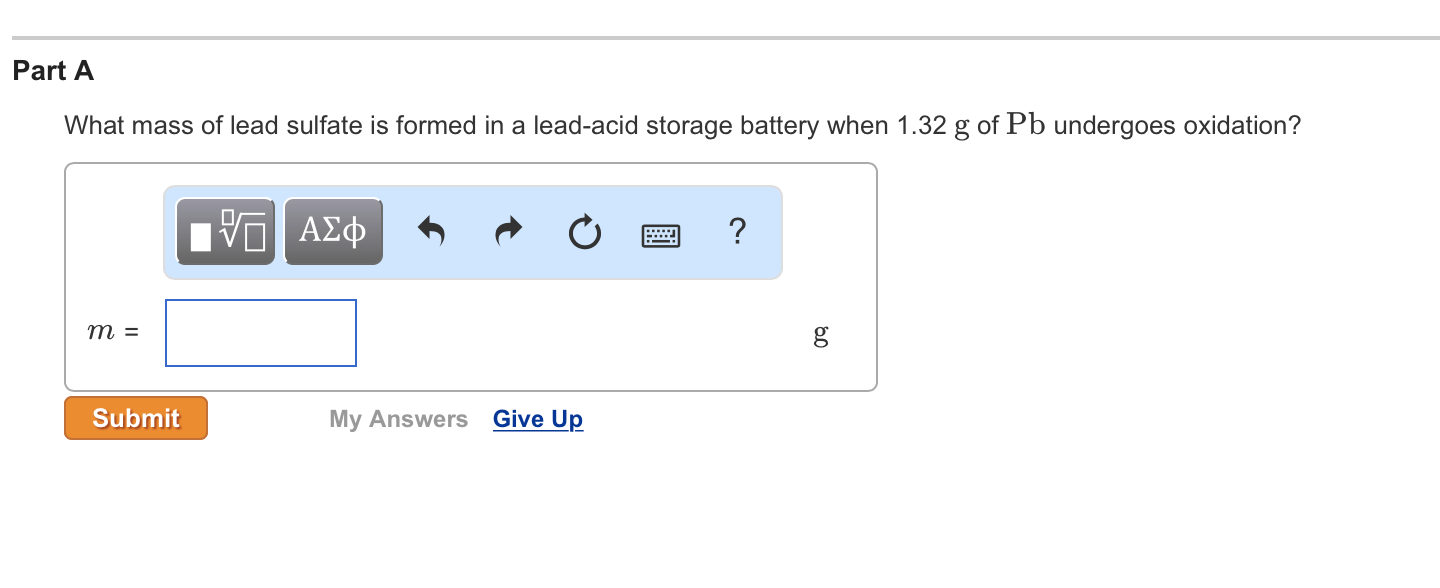Open help via the question mark
1440x588 pixels.
(737, 232)
